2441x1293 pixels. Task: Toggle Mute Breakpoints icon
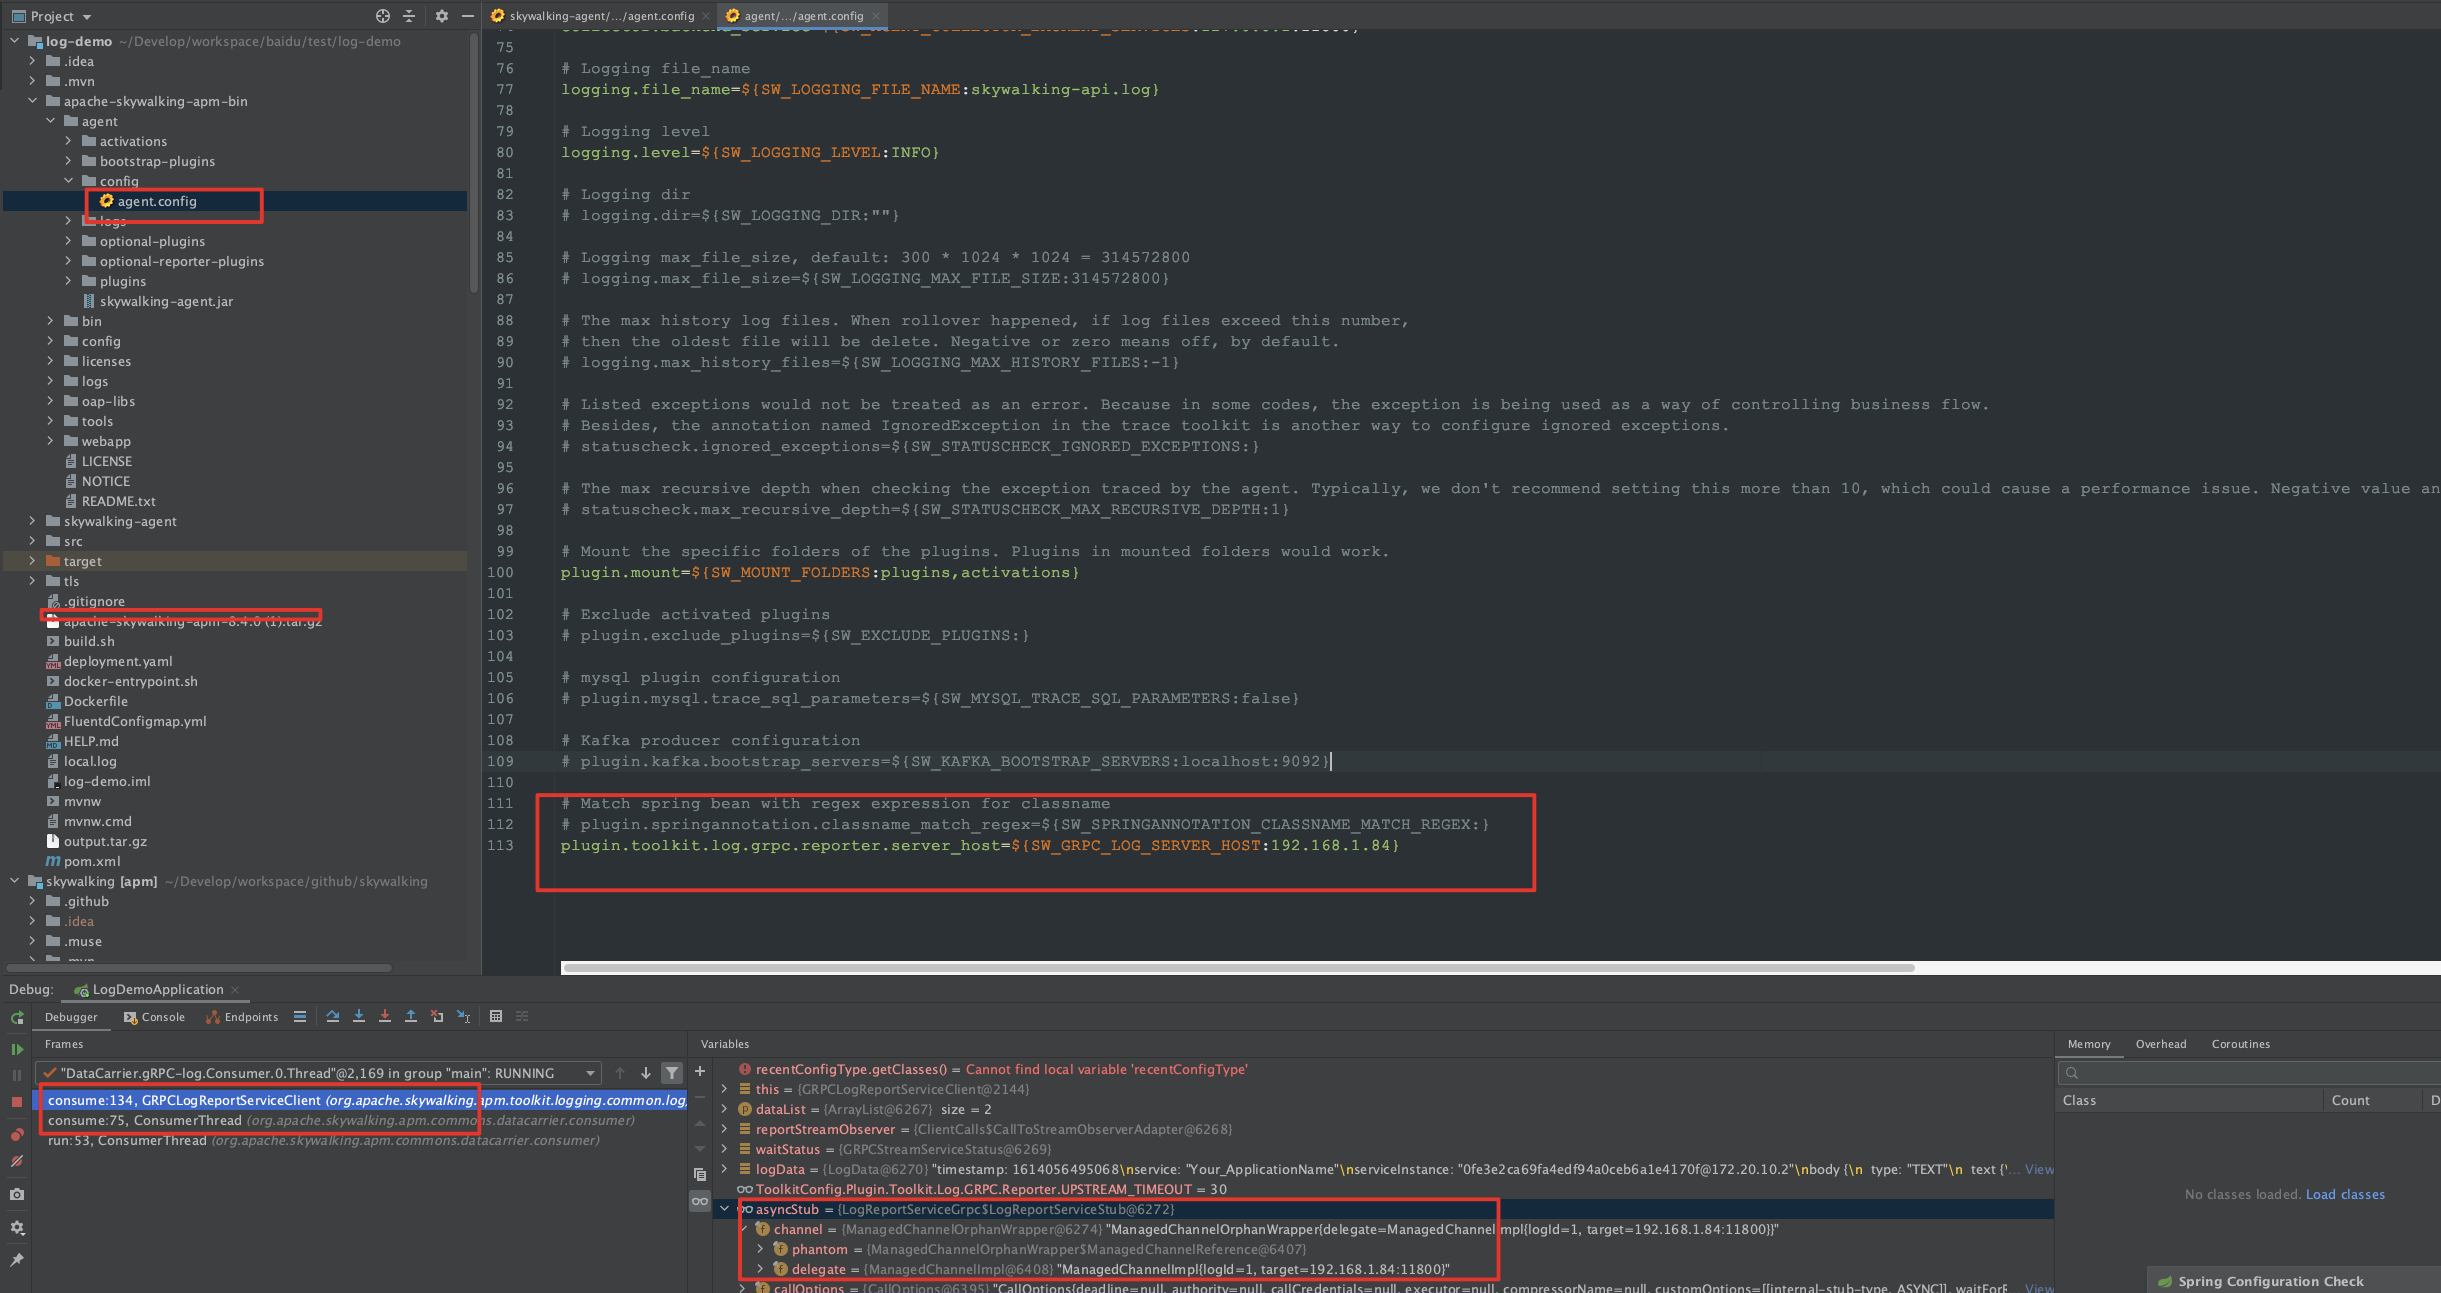tap(17, 1161)
